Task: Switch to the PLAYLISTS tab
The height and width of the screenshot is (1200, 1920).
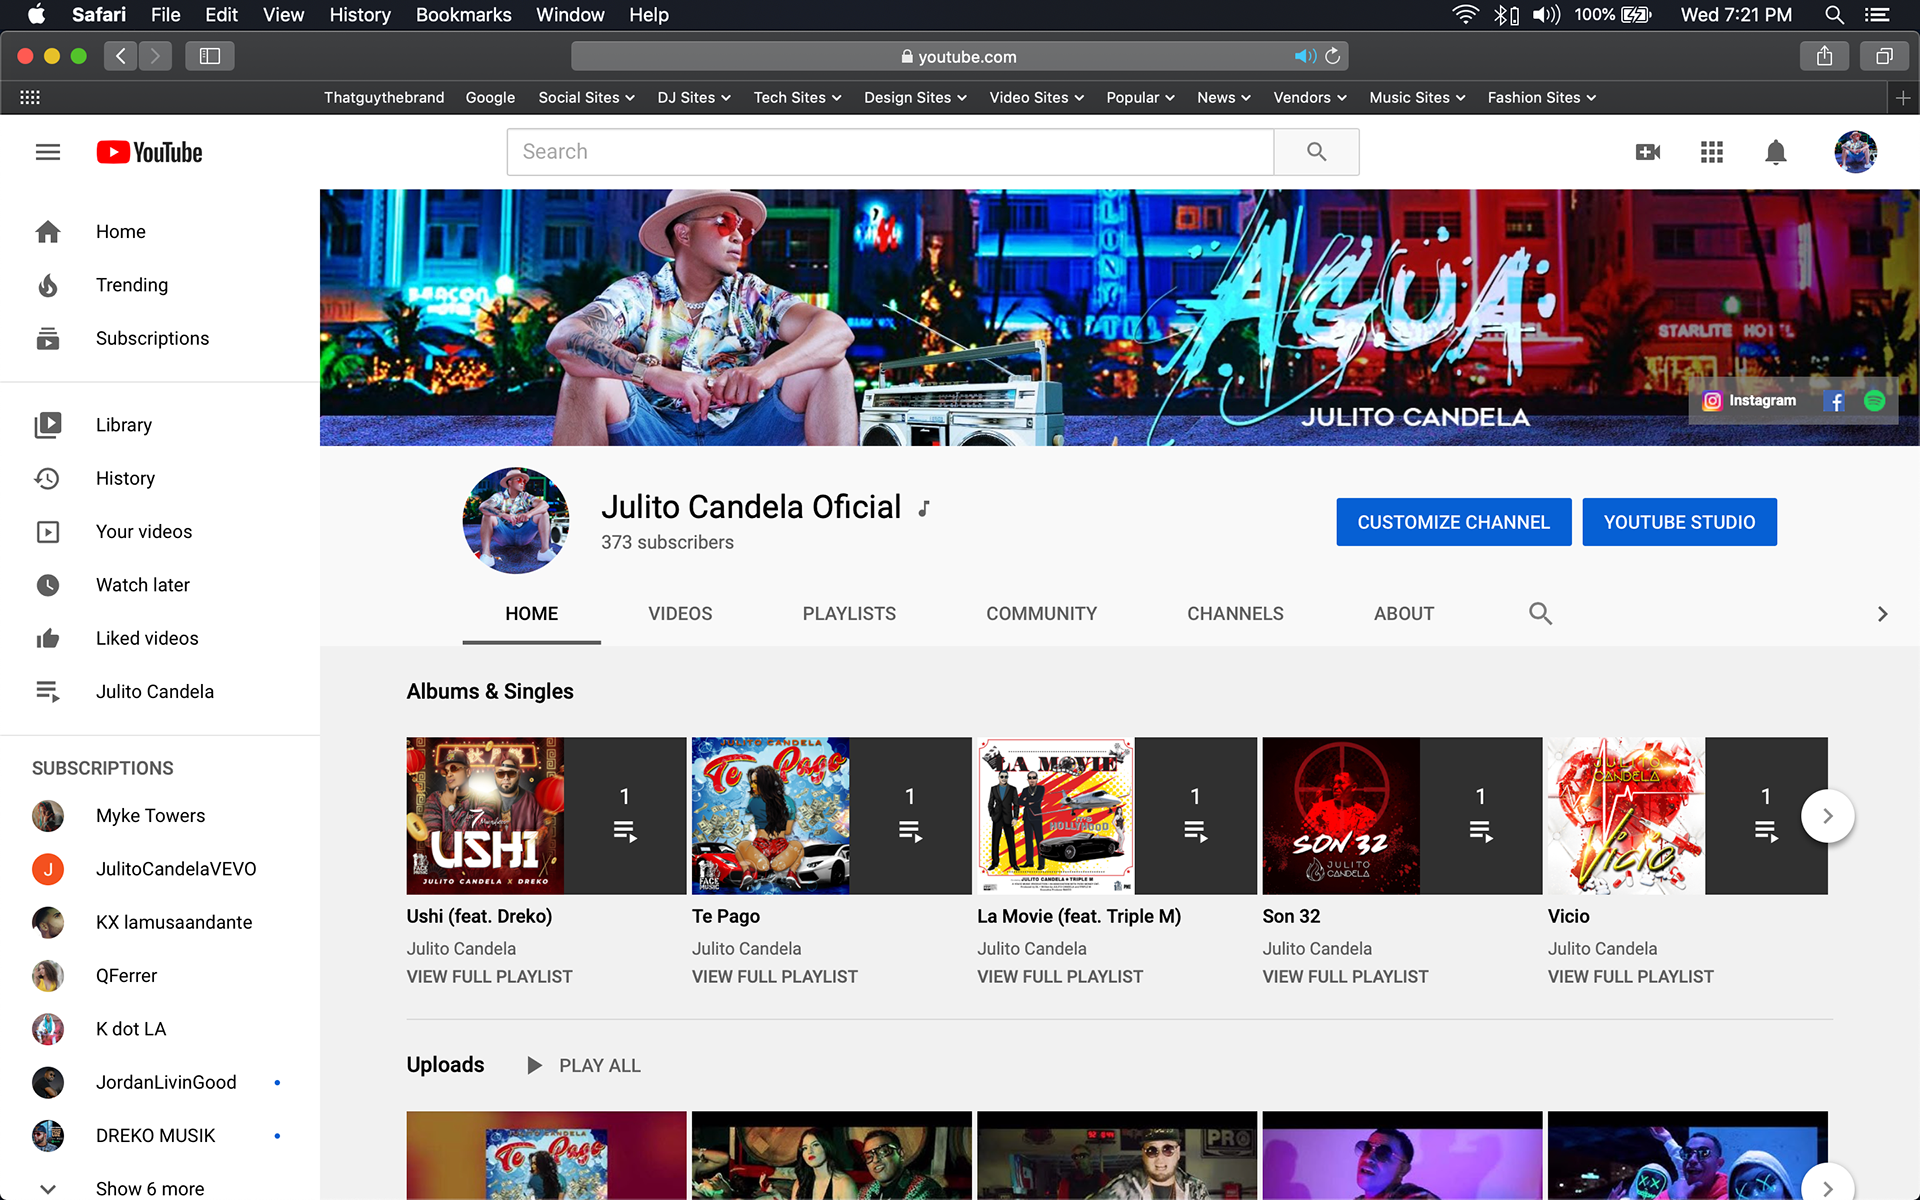Action: [849, 614]
